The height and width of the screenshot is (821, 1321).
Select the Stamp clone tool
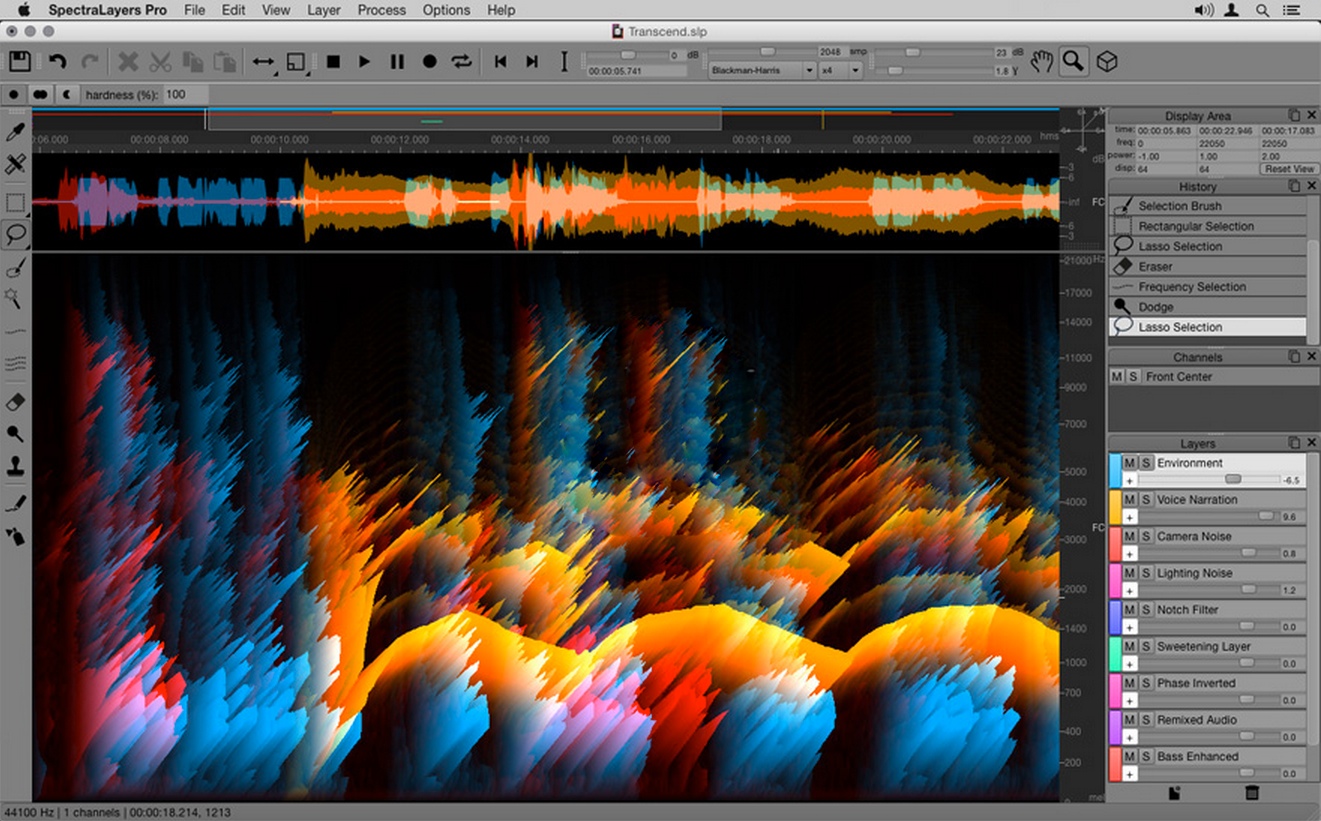coord(15,466)
